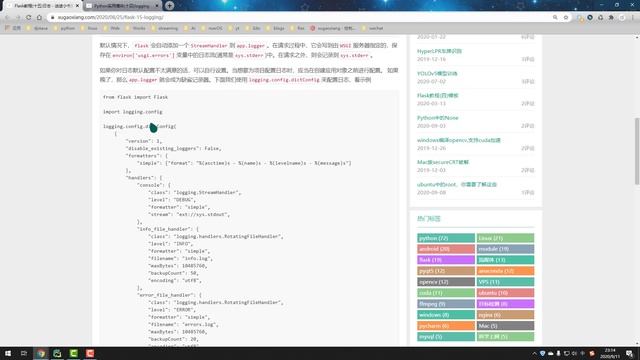Select the ffmpeg tag
Viewport: 640px width, 360px height.
(x=446, y=304)
